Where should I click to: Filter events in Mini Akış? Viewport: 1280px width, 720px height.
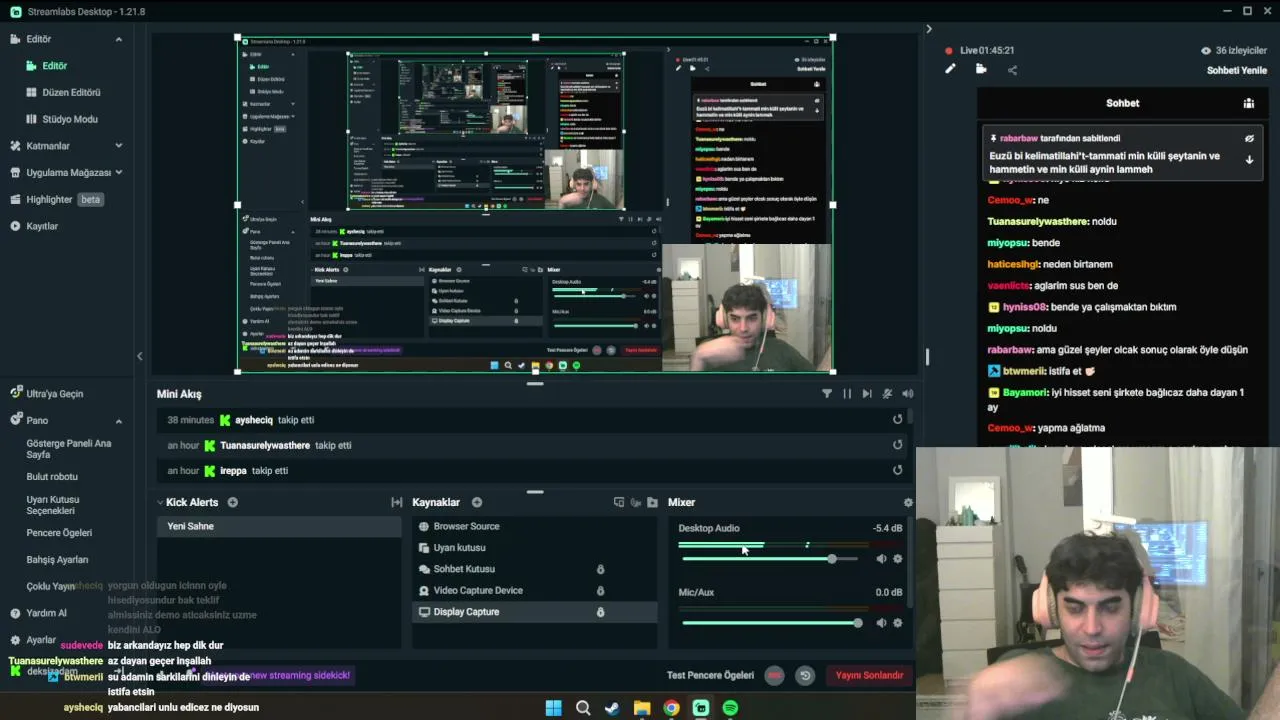[x=827, y=394]
